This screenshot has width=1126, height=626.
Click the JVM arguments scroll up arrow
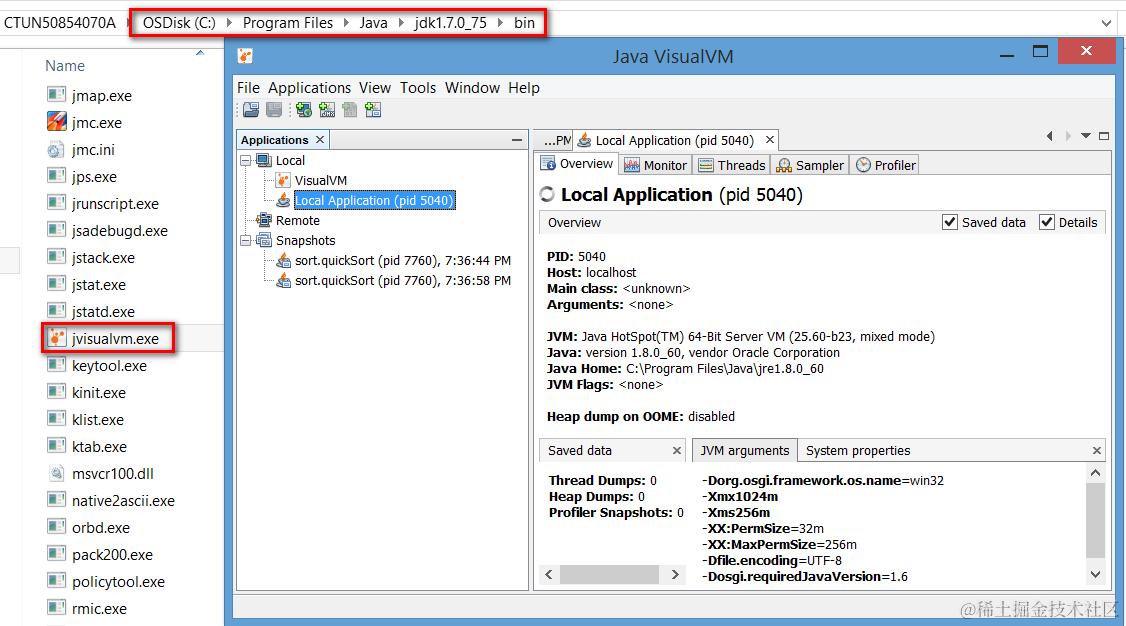point(1095,472)
